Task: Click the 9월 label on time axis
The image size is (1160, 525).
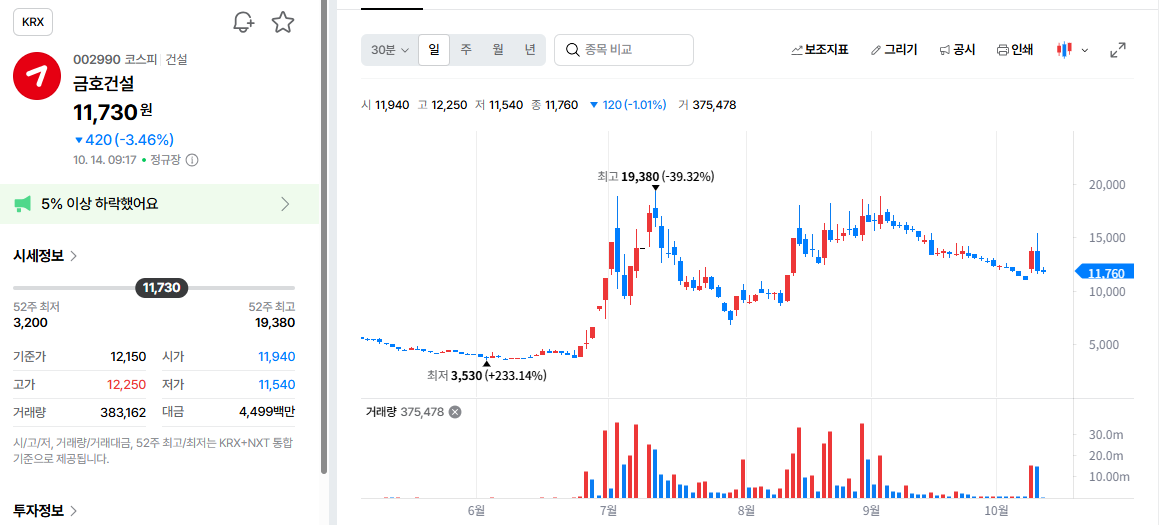Action: pyautogui.click(x=871, y=510)
